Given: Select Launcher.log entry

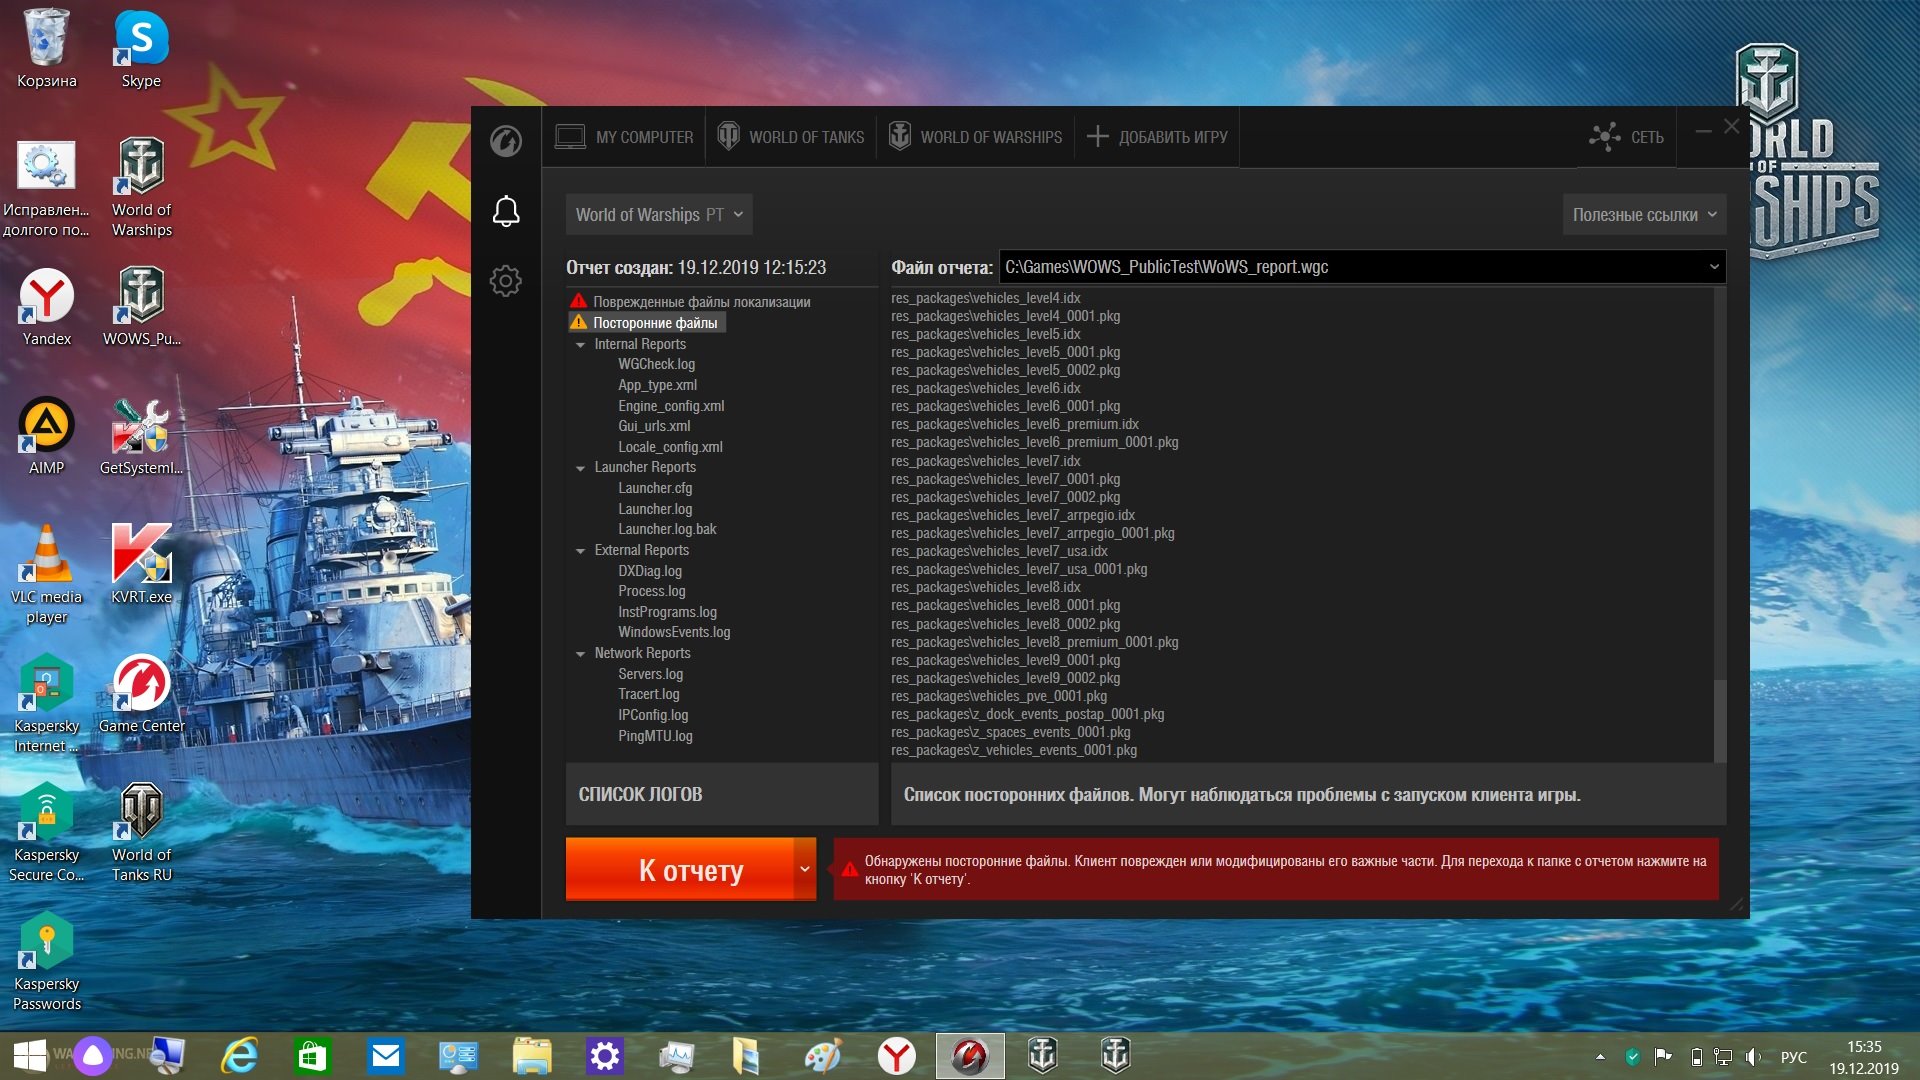Looking at the screenshot, I should [655, 509].
